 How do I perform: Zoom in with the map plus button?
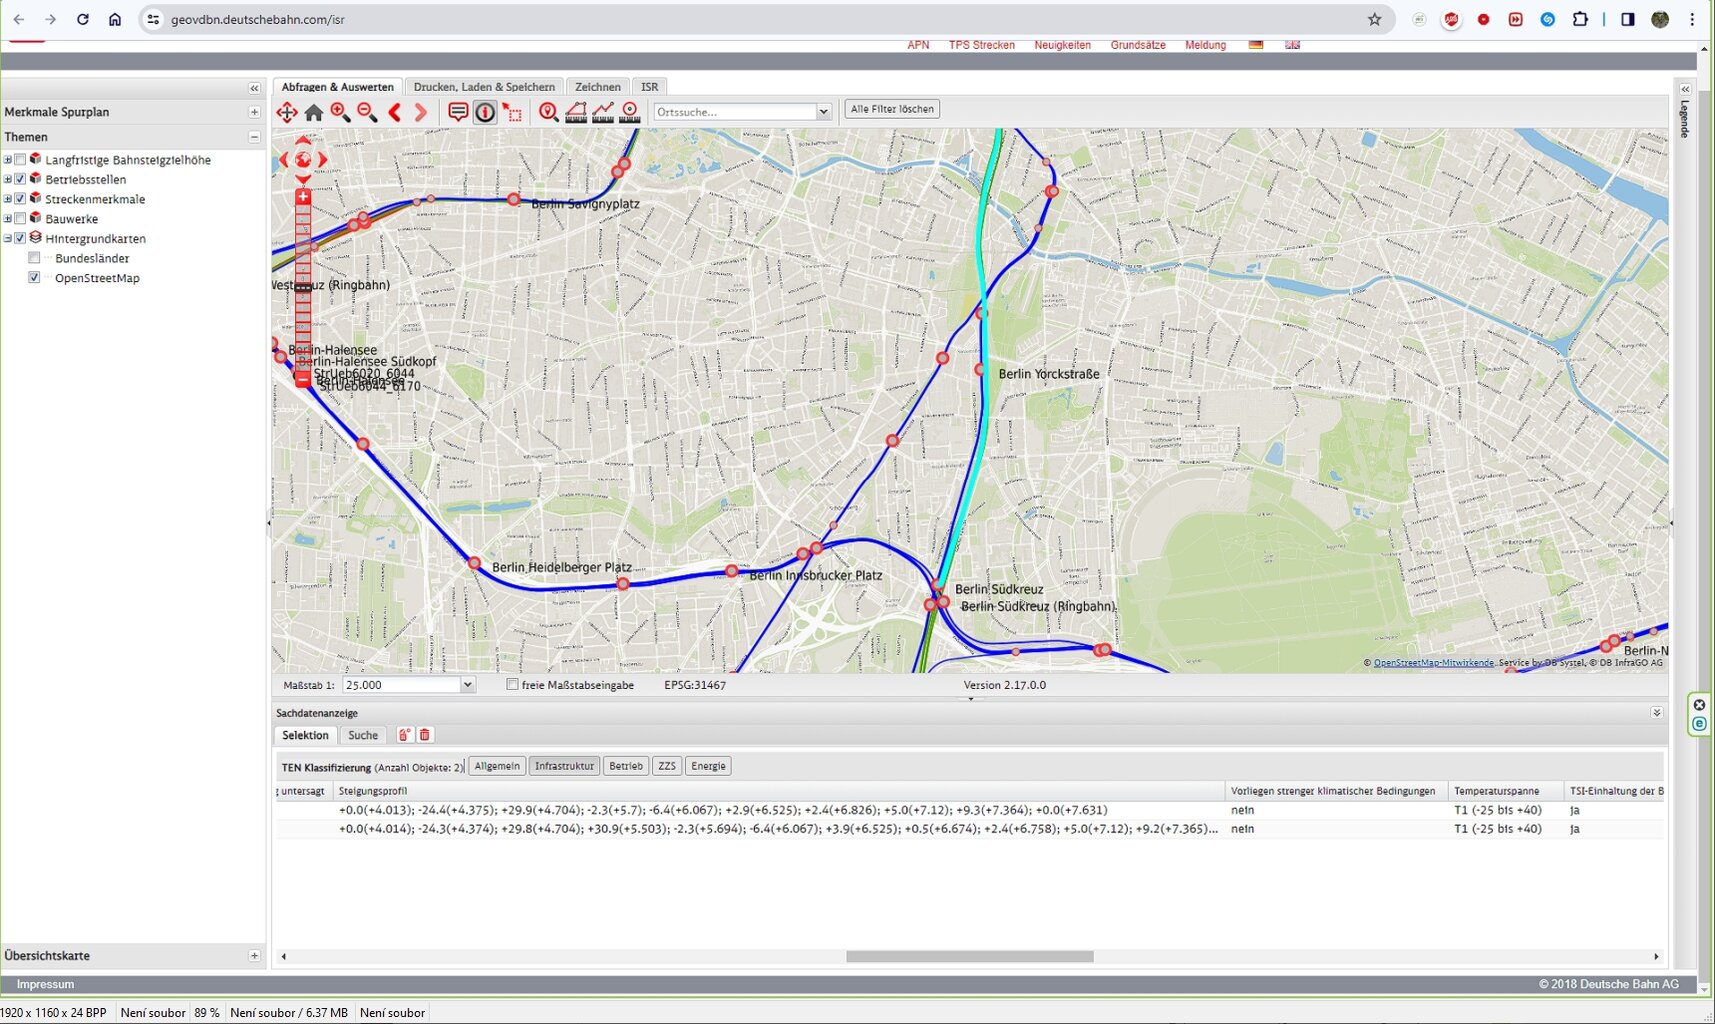[303, 197]
